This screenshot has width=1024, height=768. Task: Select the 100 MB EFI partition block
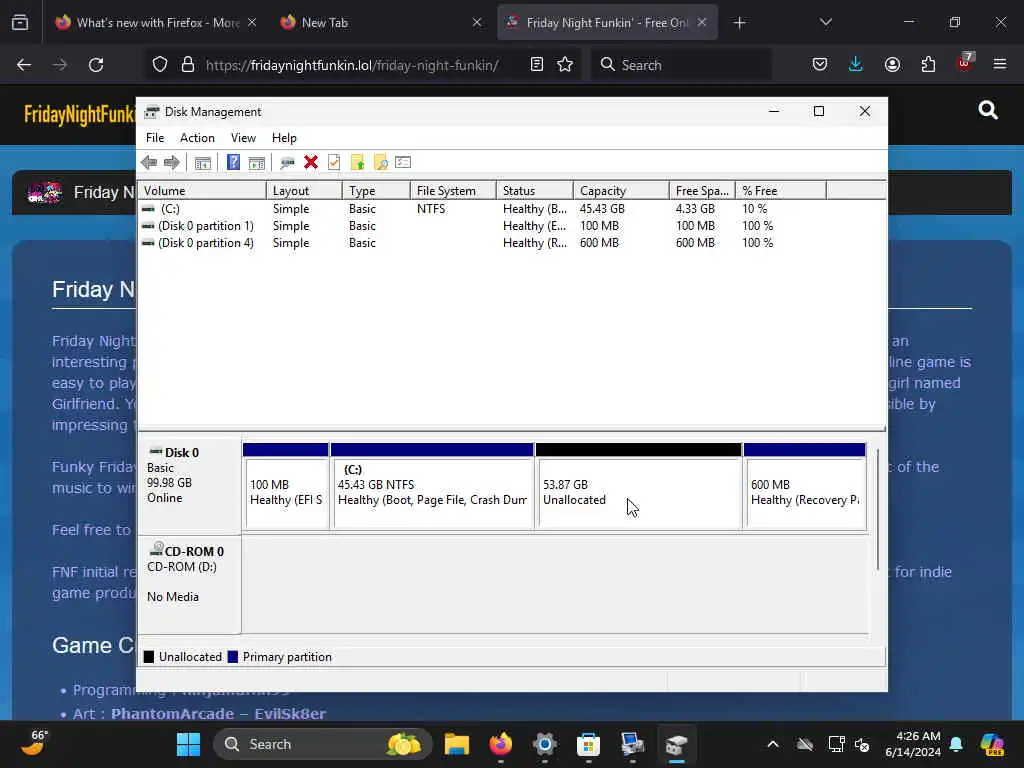285,487
